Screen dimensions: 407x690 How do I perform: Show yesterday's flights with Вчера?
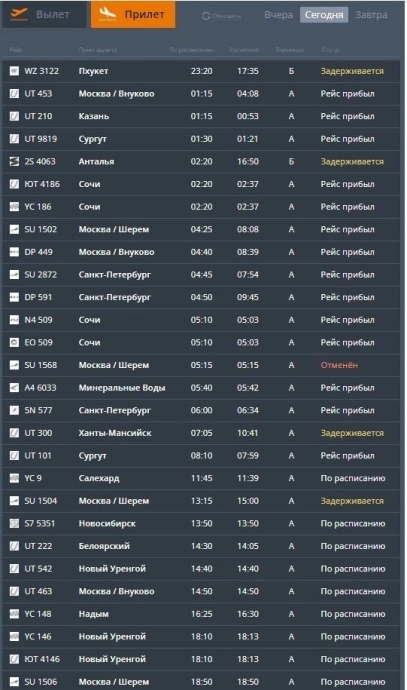point(278,15)
